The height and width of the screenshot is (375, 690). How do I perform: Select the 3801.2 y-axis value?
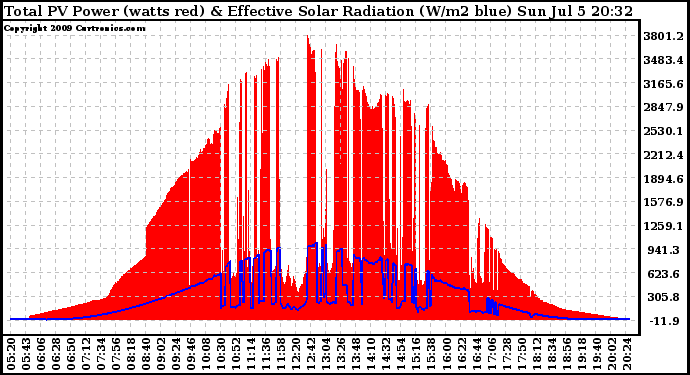tap(663, 36)
